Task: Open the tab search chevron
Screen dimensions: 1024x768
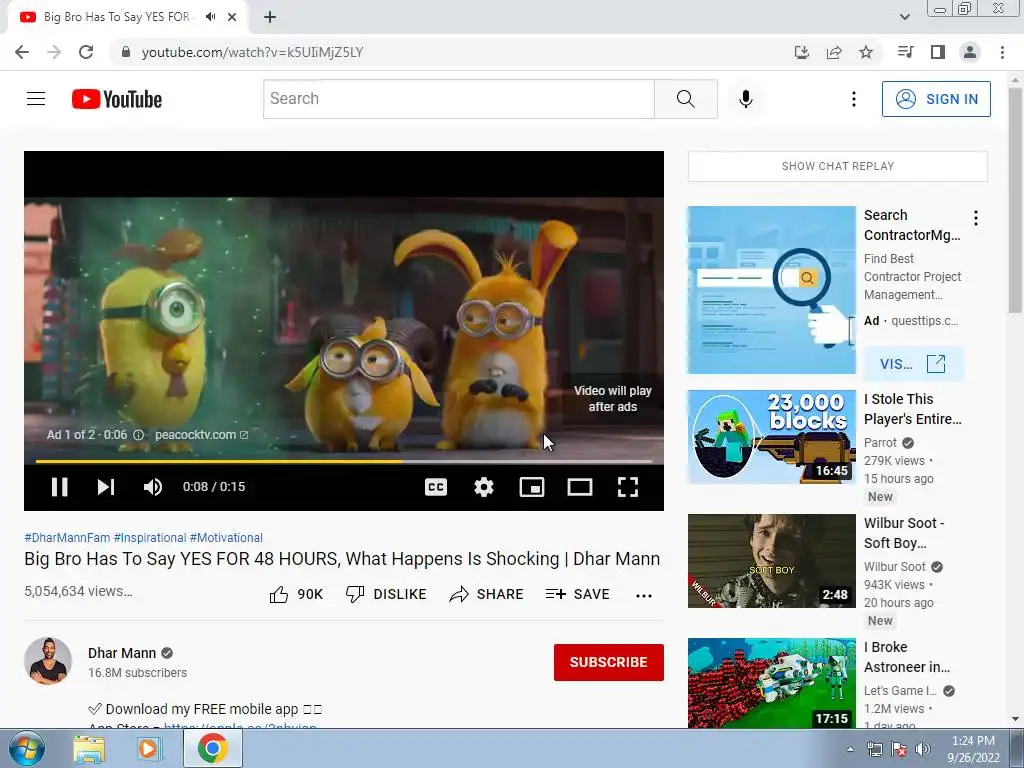Action: [x=904, y=17]
